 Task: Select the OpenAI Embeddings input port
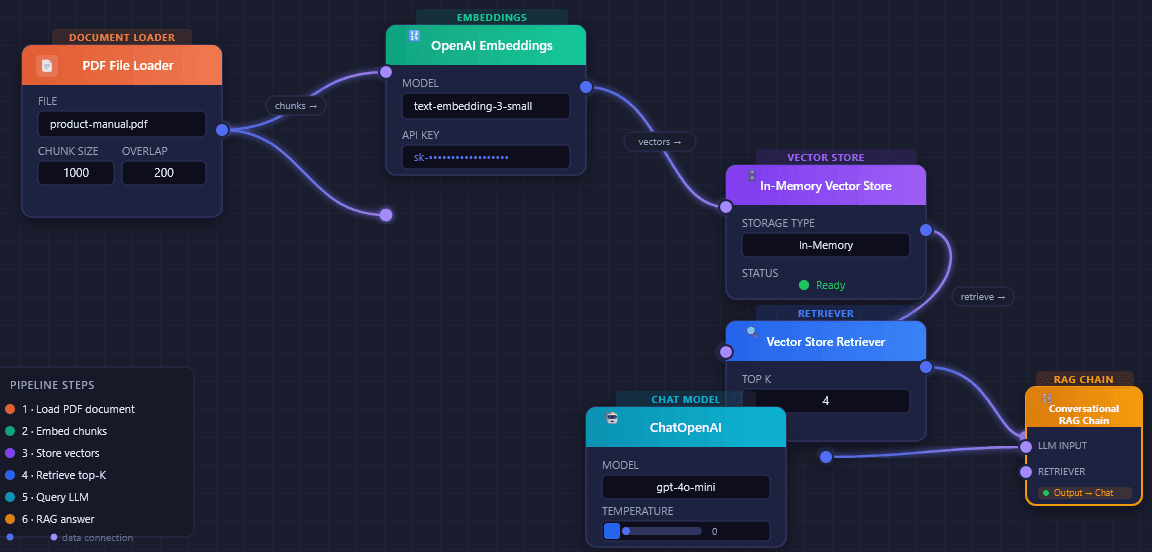pos(386,71)
